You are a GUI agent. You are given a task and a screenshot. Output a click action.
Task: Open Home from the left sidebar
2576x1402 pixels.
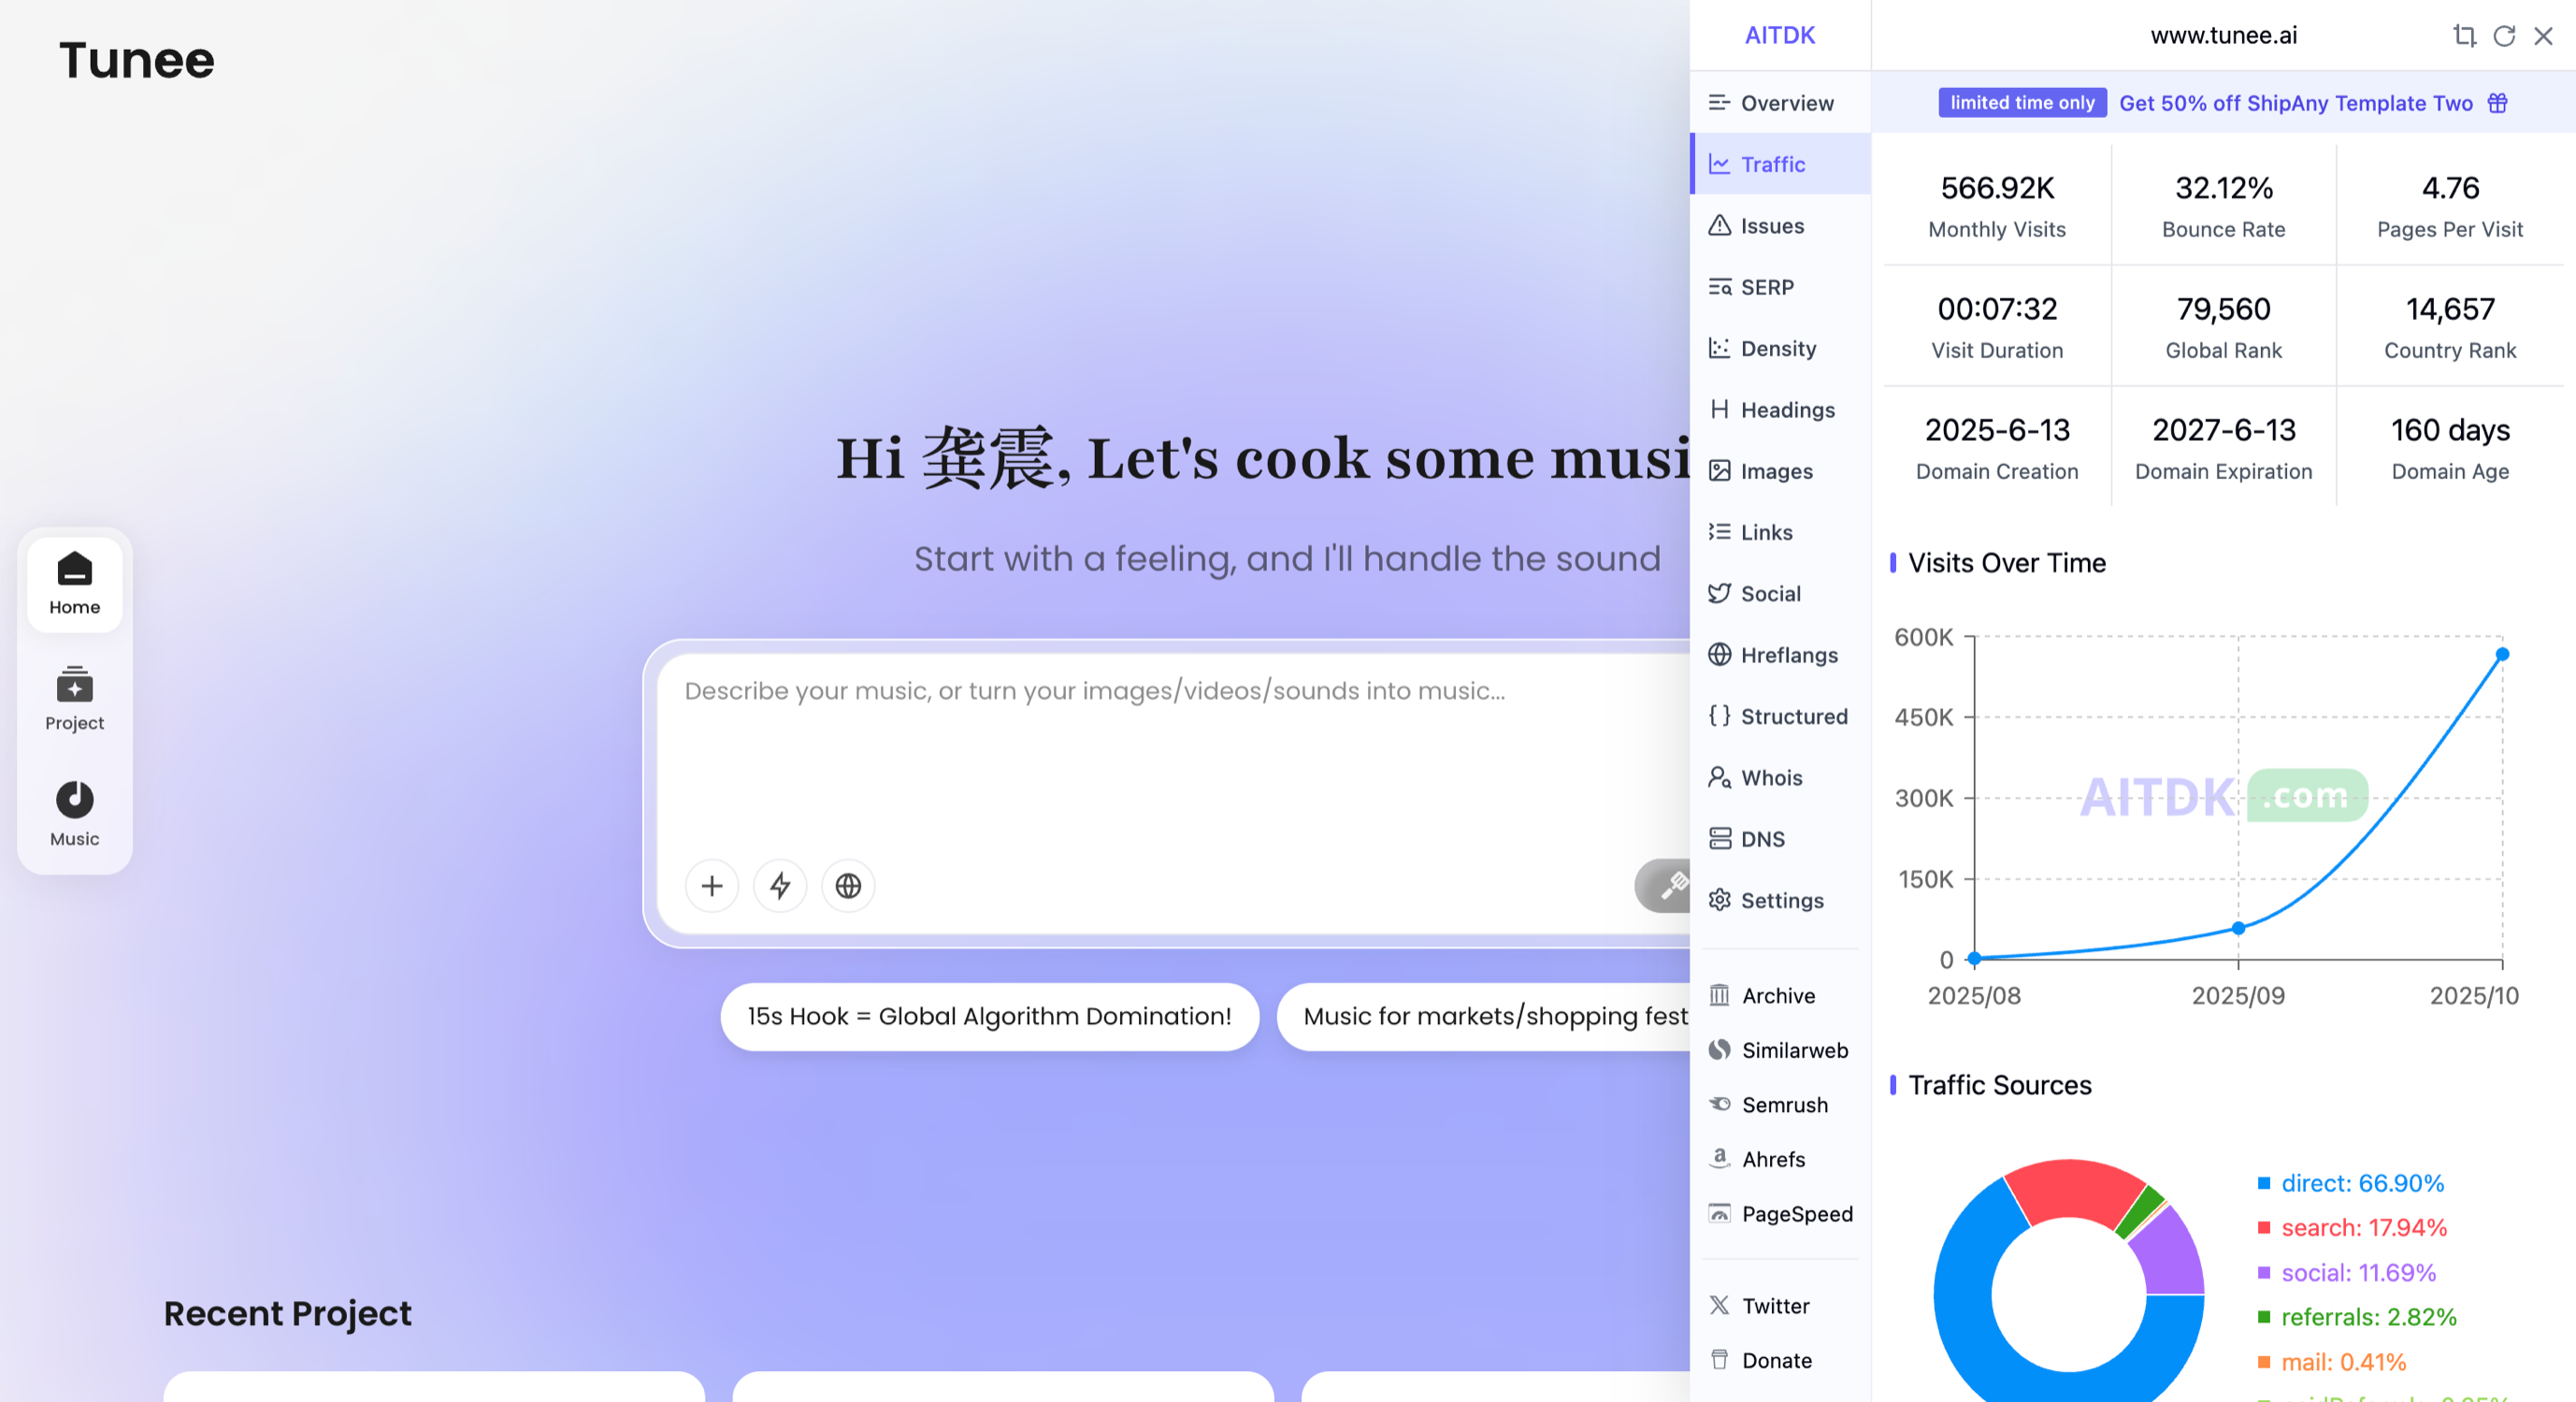74,583
